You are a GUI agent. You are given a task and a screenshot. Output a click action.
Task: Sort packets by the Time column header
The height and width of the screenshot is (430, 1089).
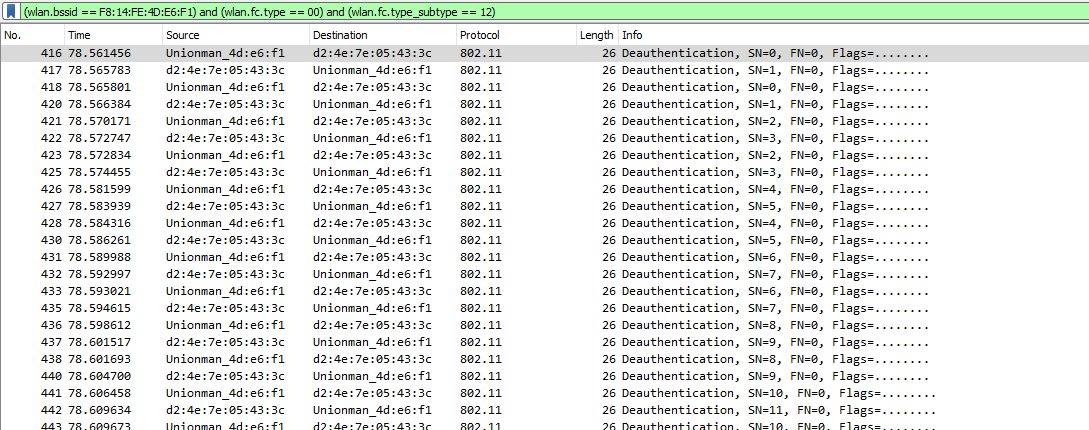click(113, 35)
